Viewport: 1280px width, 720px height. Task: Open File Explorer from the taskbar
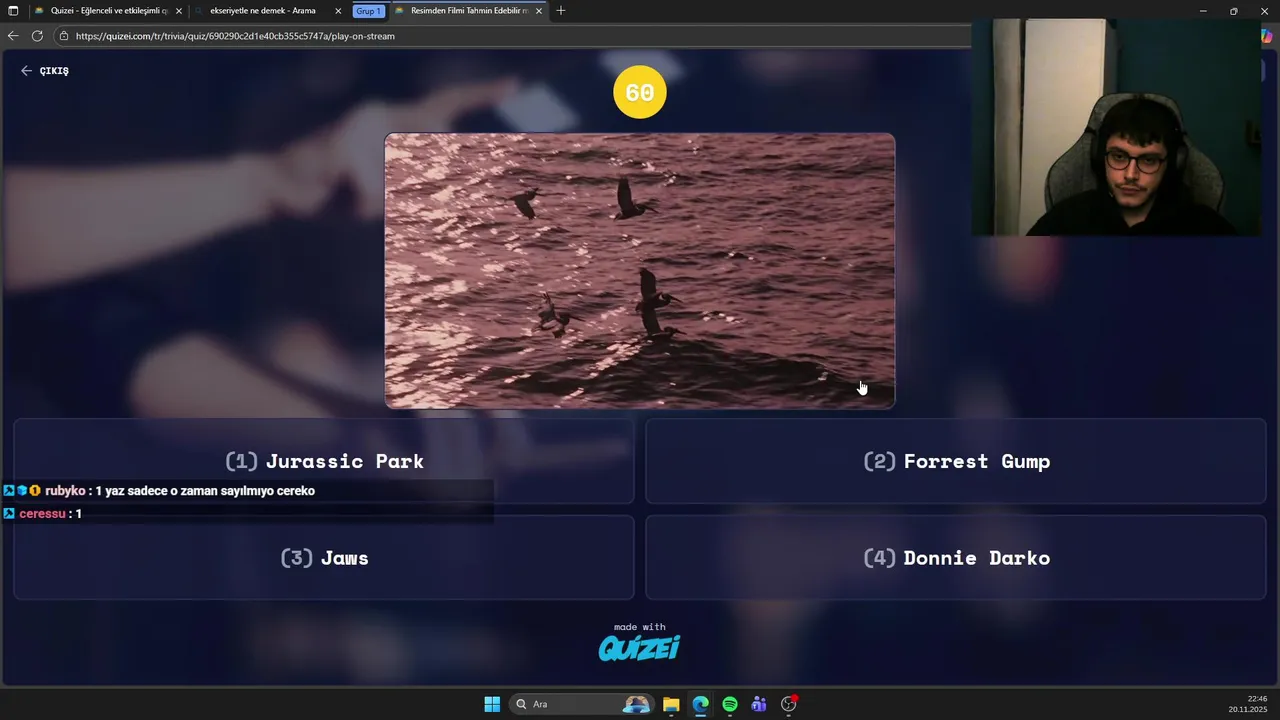(671, 704)
